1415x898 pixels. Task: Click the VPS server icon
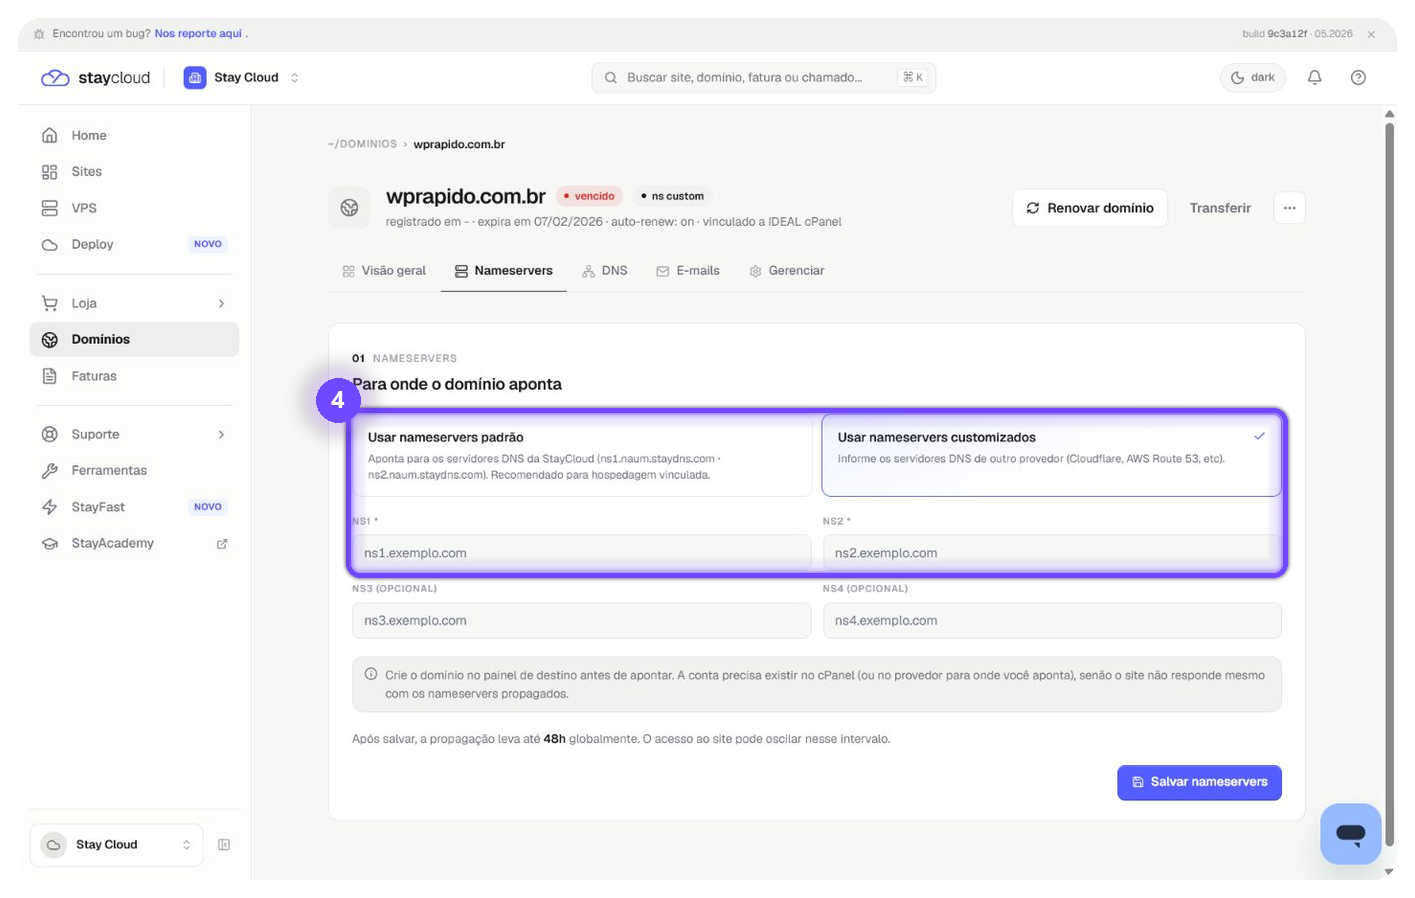tap(49, 208)
